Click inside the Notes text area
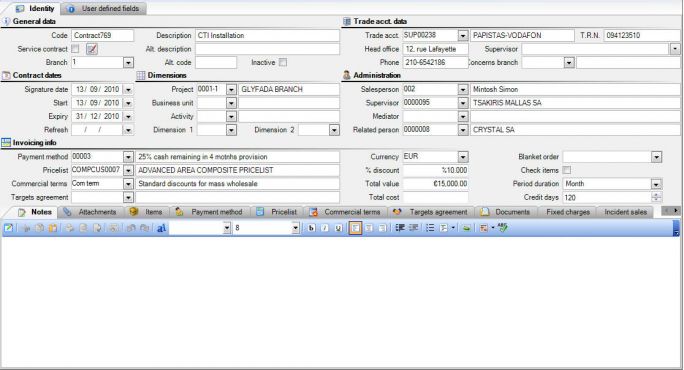 point(340,301)
